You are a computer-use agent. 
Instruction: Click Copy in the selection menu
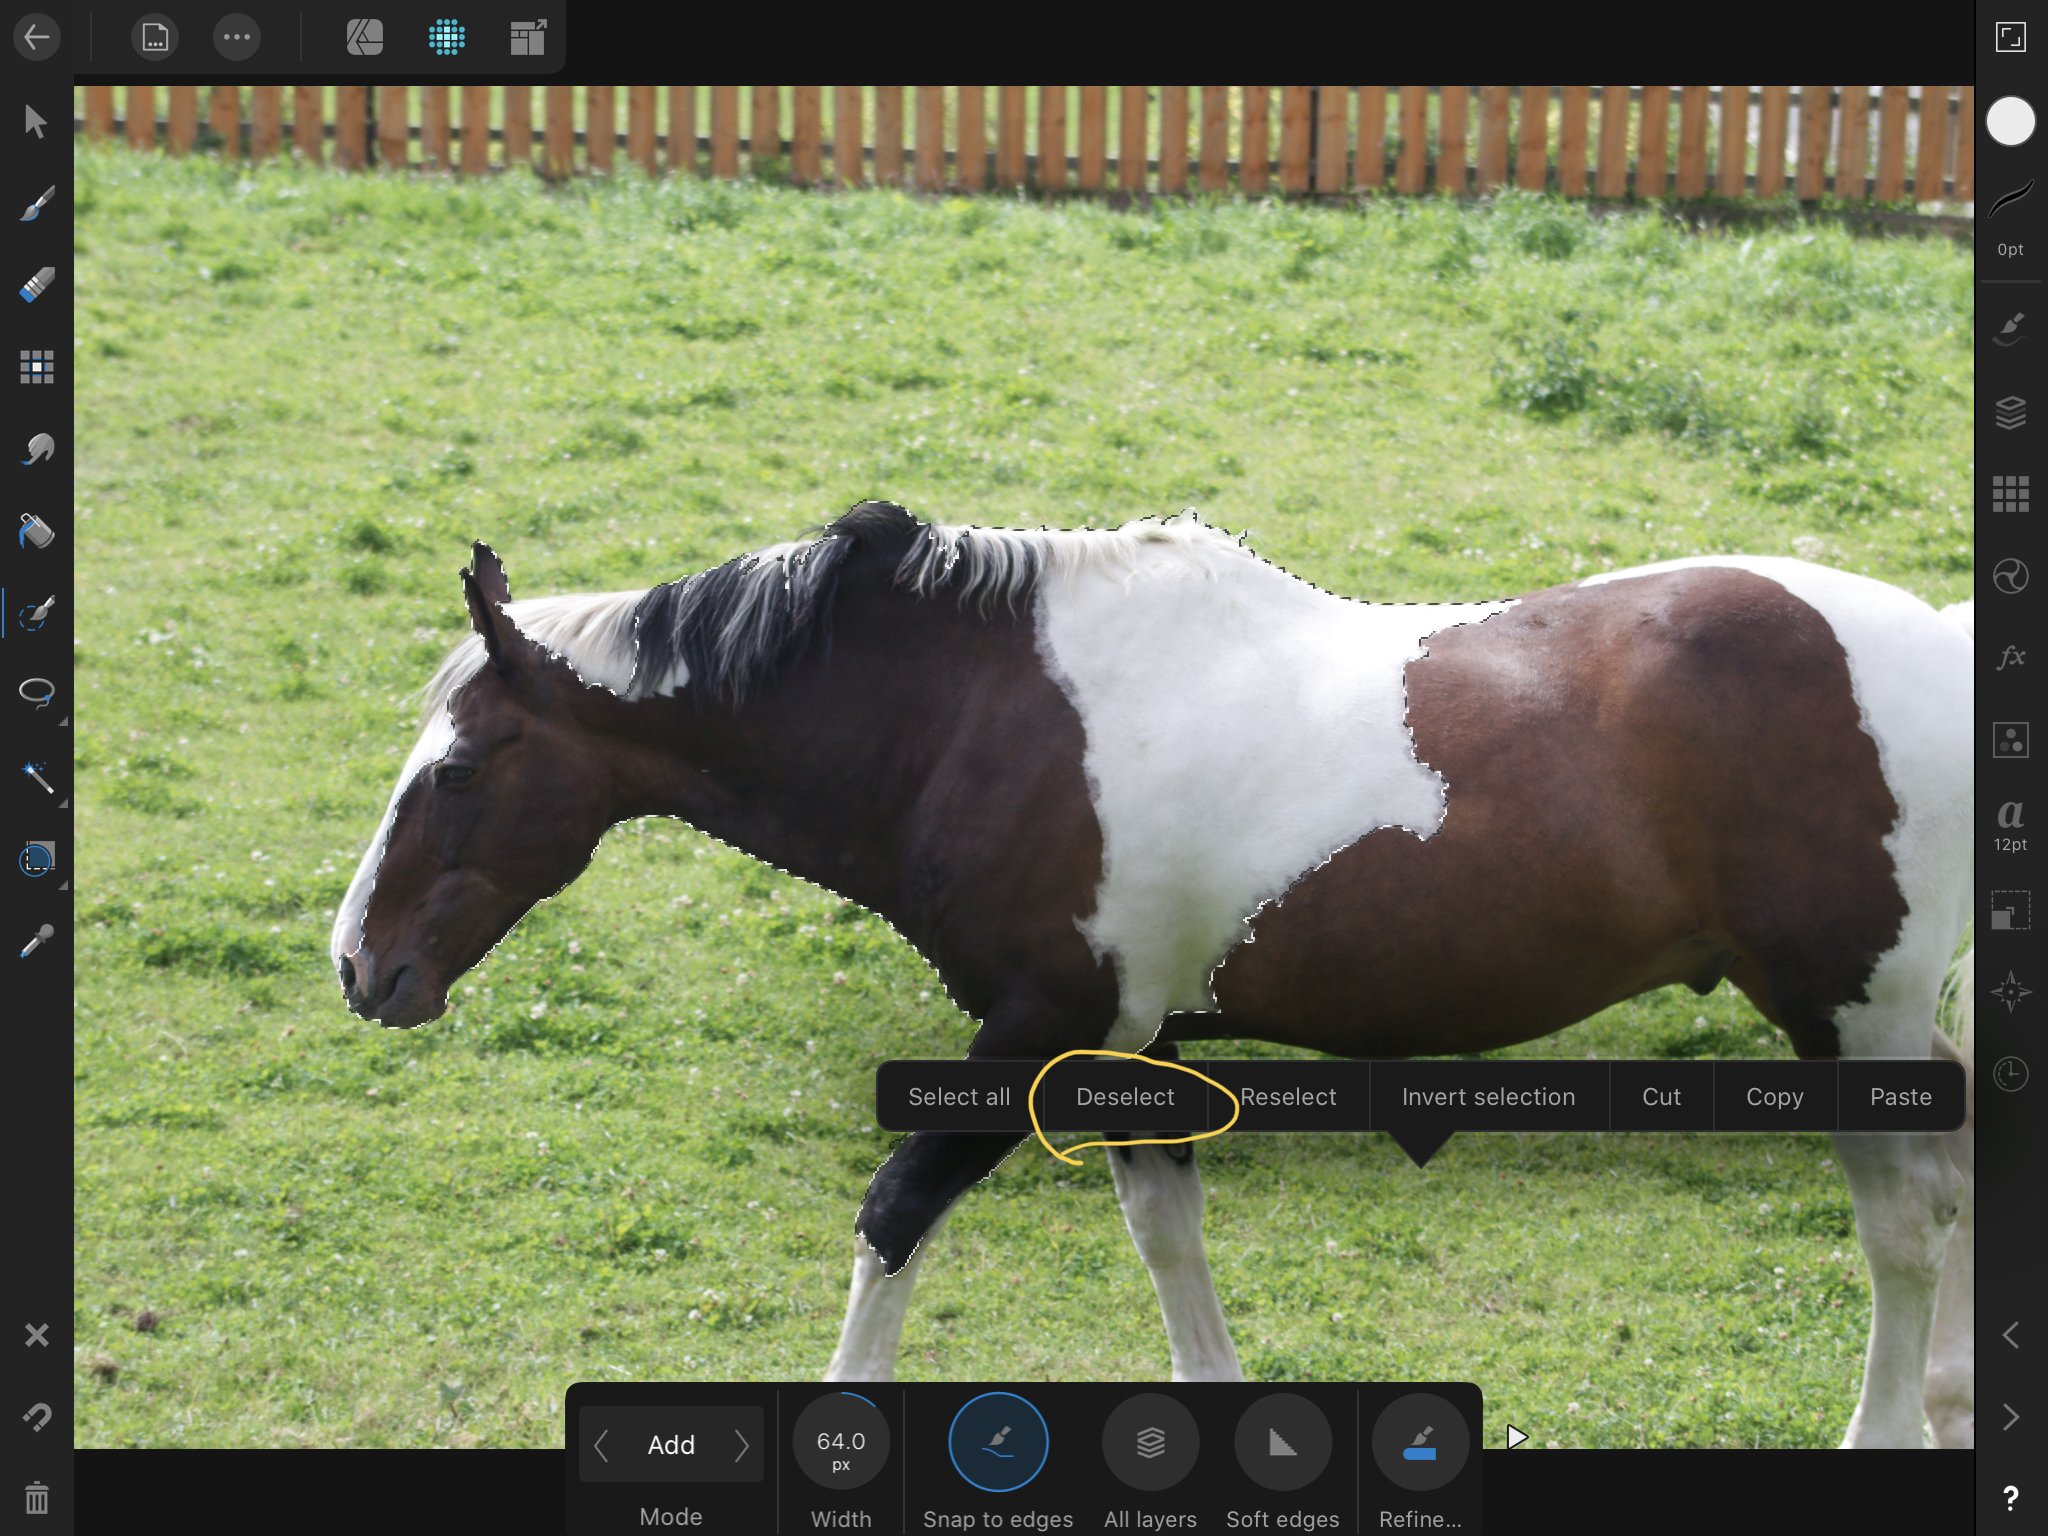[x=1775, y=1096]
